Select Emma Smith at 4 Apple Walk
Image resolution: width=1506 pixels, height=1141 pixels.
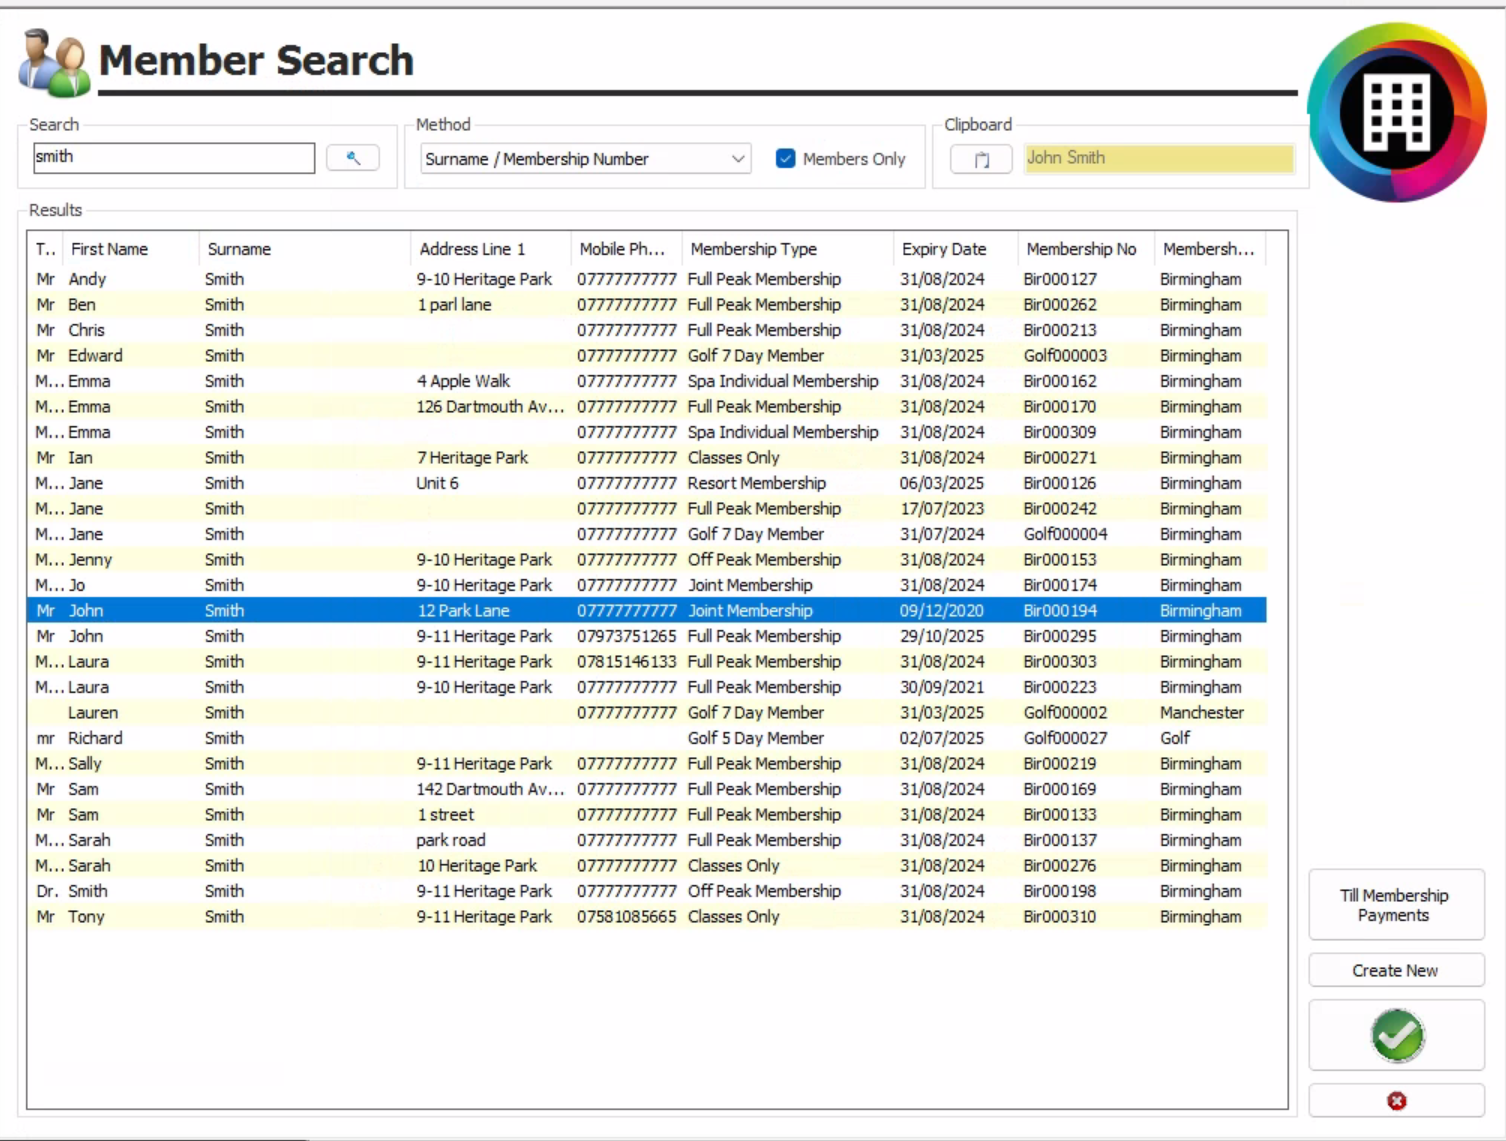[647, 381]
